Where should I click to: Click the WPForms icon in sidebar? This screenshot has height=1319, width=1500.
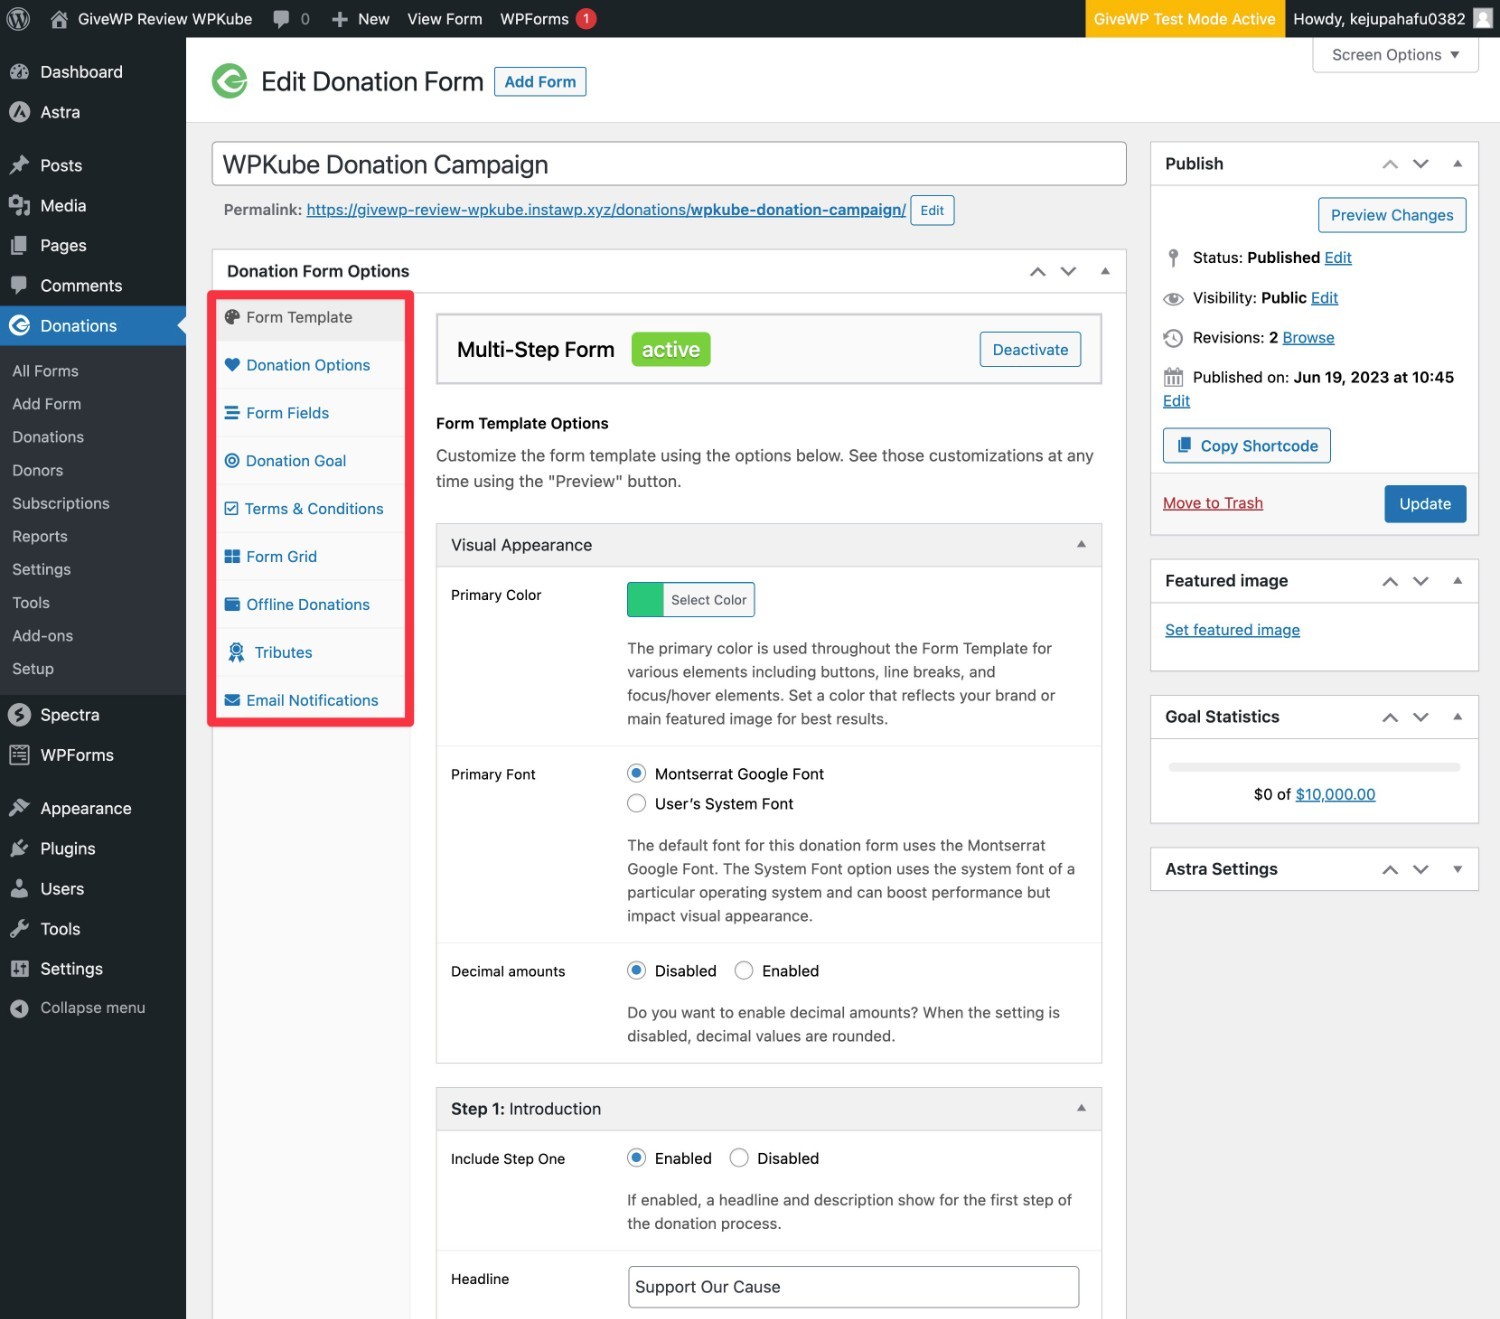pos(19,755)
